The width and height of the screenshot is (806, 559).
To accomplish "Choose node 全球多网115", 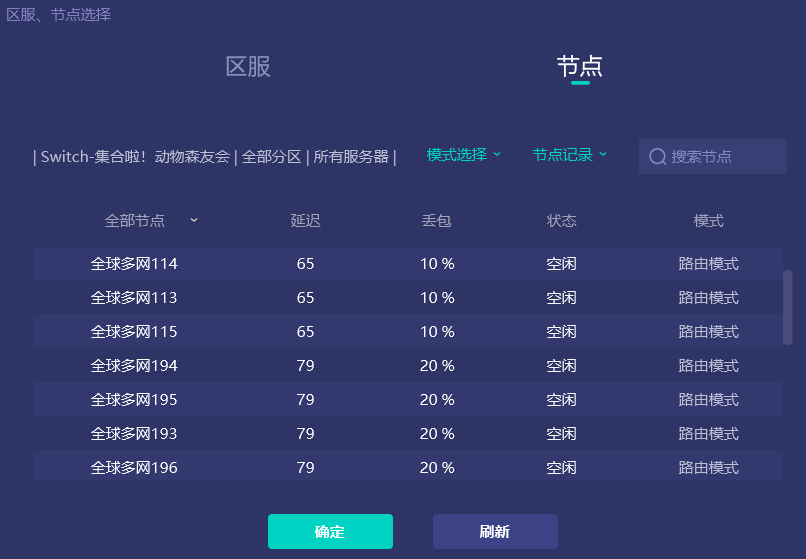I will 134,332.
